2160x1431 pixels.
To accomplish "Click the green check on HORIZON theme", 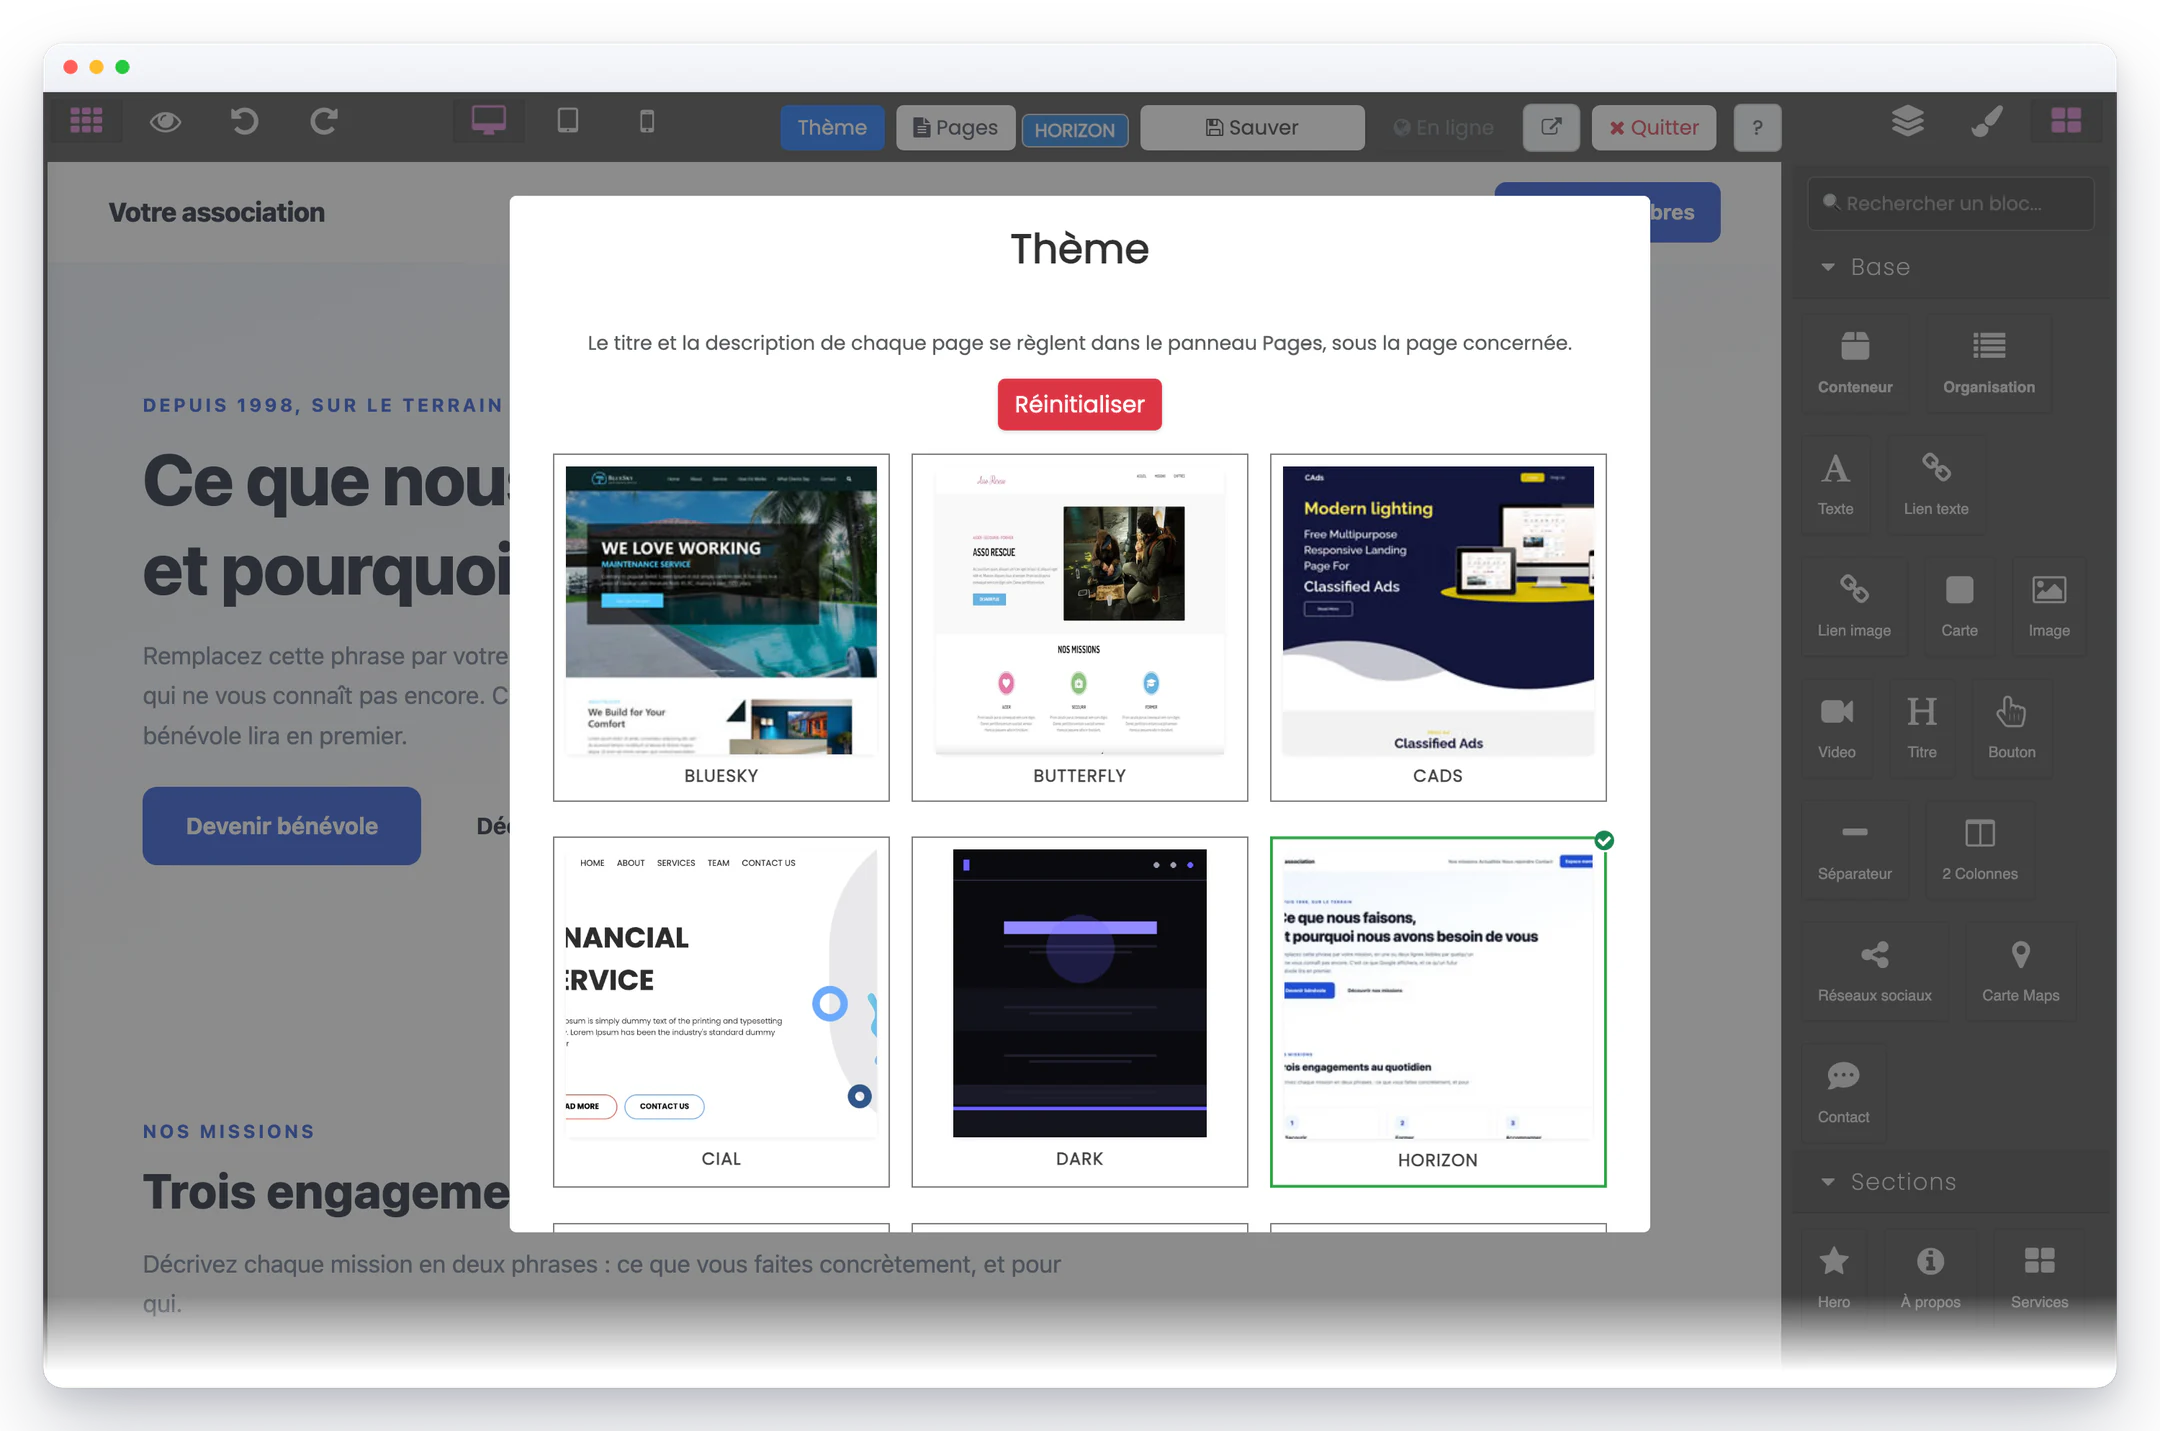I will click(x=1604, y=840).
